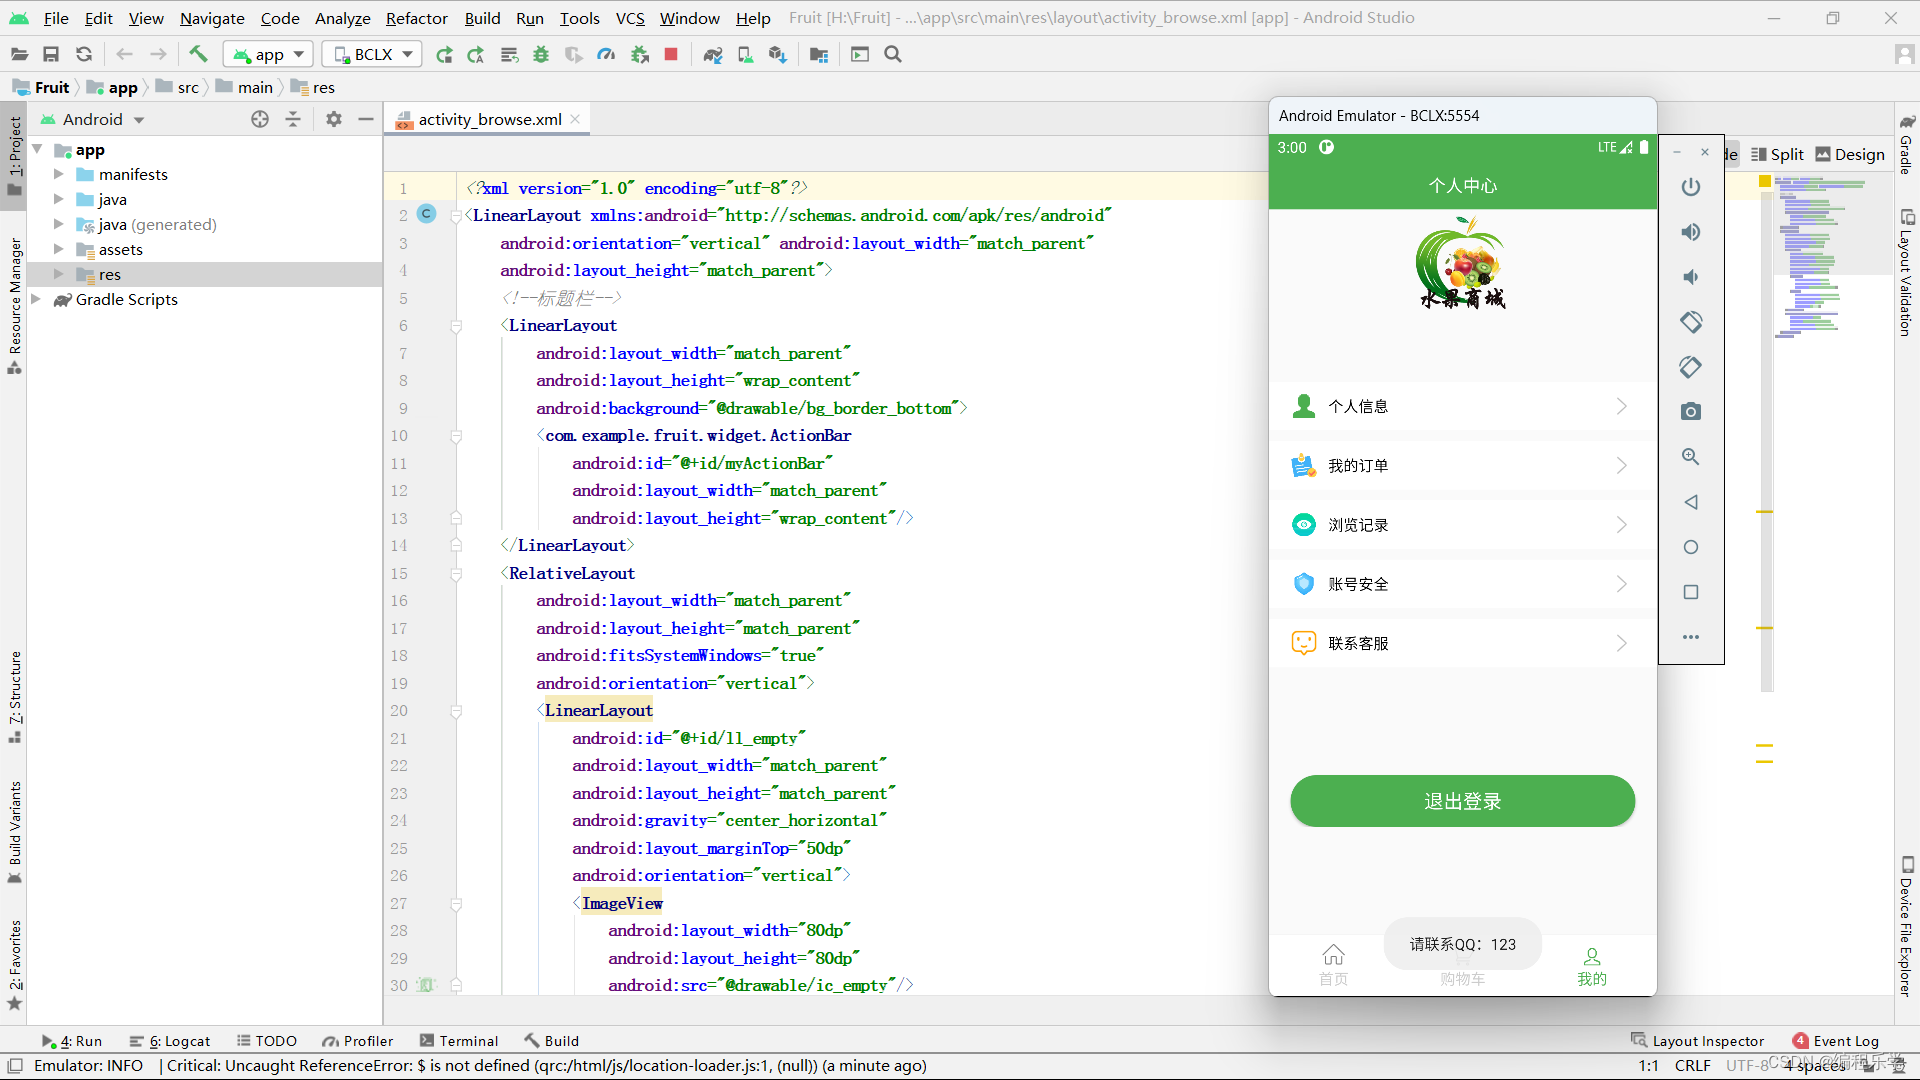Click the Stop run button in toolbar

(671, 54)
